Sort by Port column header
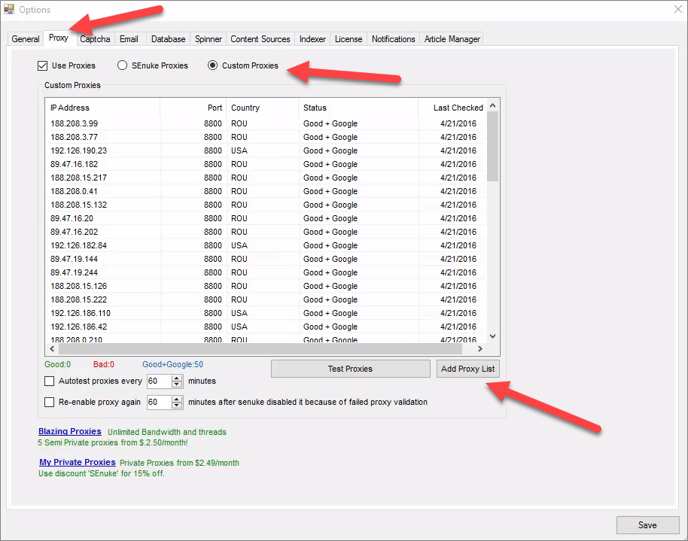The height and width of the screenshot is (541, 688). point(193,107)
